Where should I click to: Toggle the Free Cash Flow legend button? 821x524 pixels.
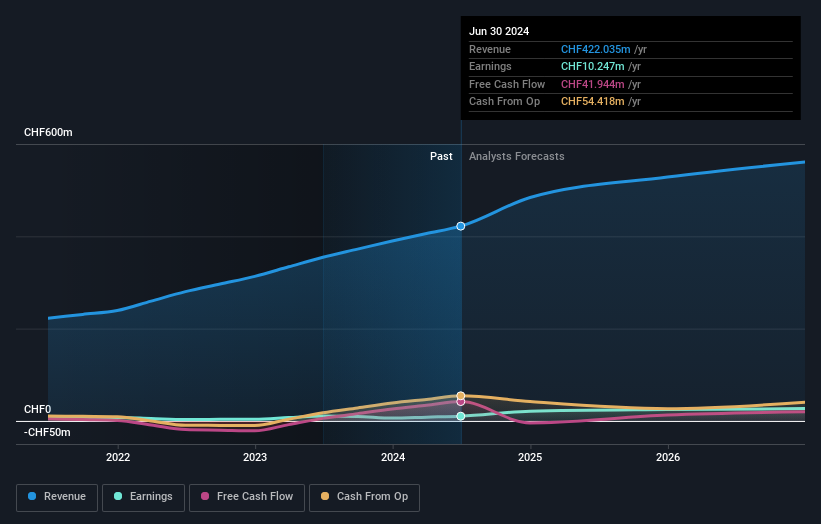247,497
